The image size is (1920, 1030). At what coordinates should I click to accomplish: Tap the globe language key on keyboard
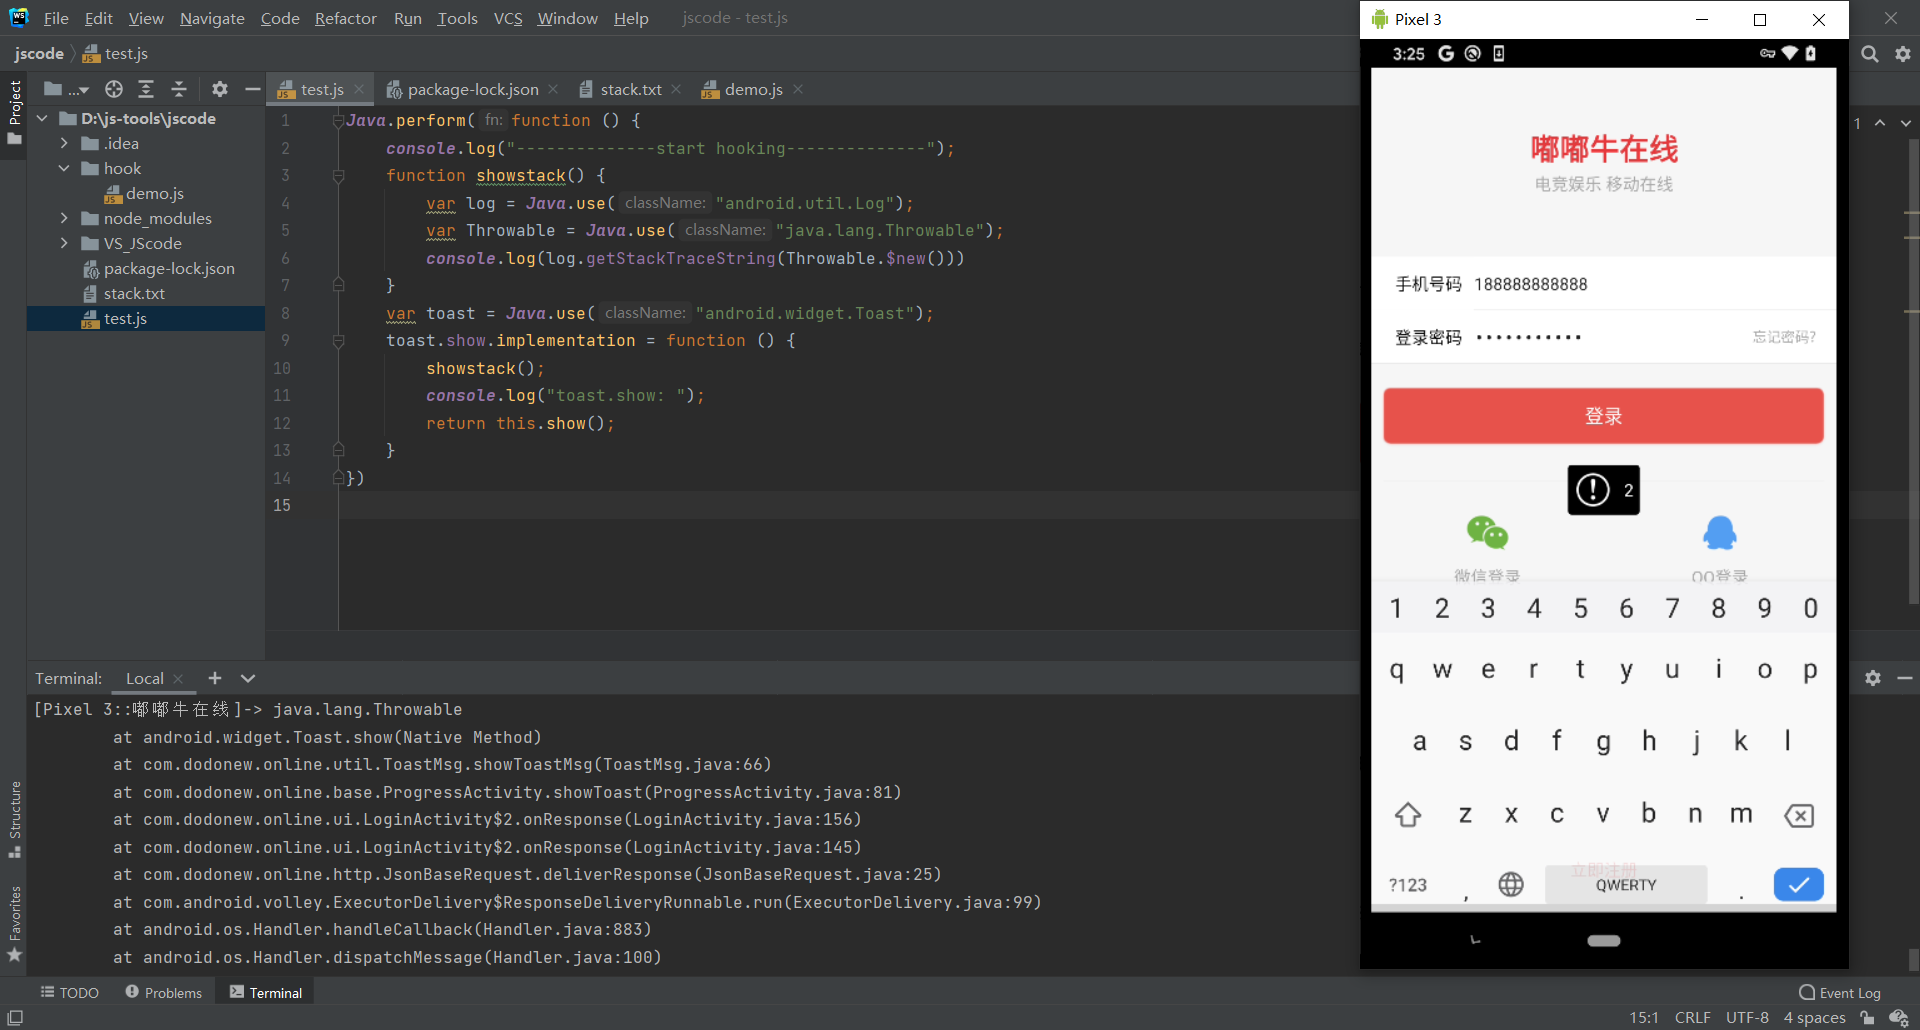tap(1511, 884)
